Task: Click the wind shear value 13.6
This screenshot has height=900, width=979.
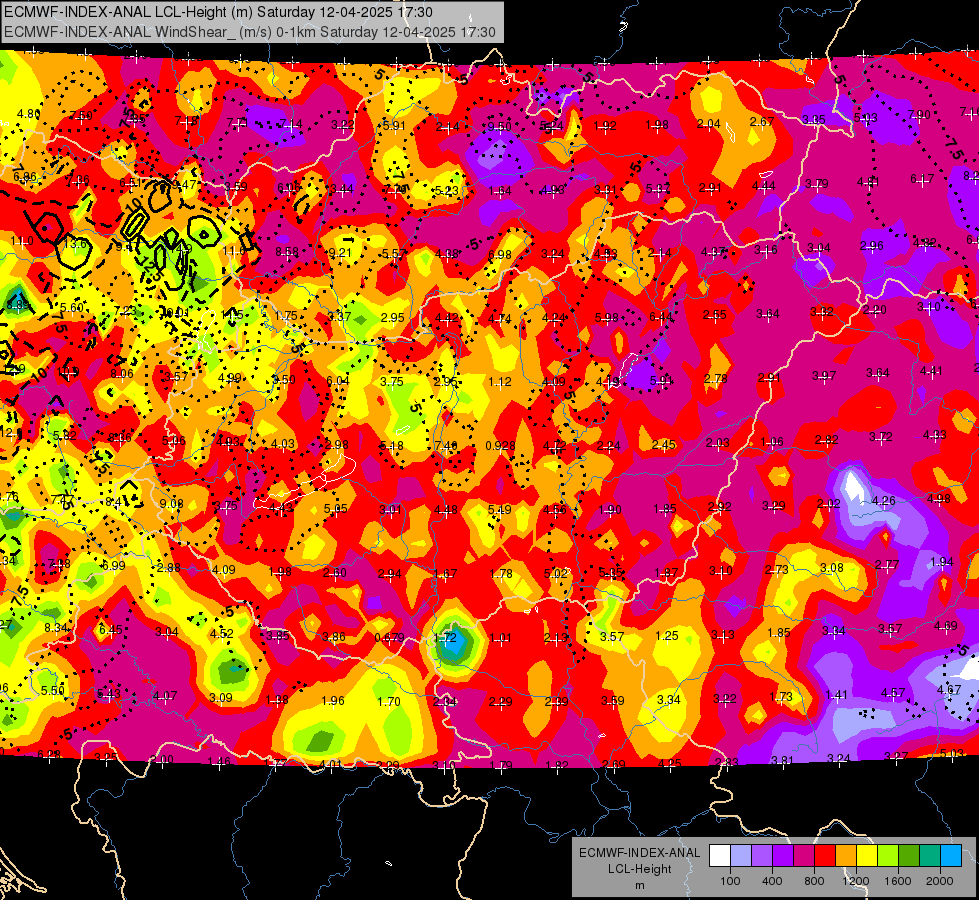Action: pyautogui.click(x=75, y=244)
